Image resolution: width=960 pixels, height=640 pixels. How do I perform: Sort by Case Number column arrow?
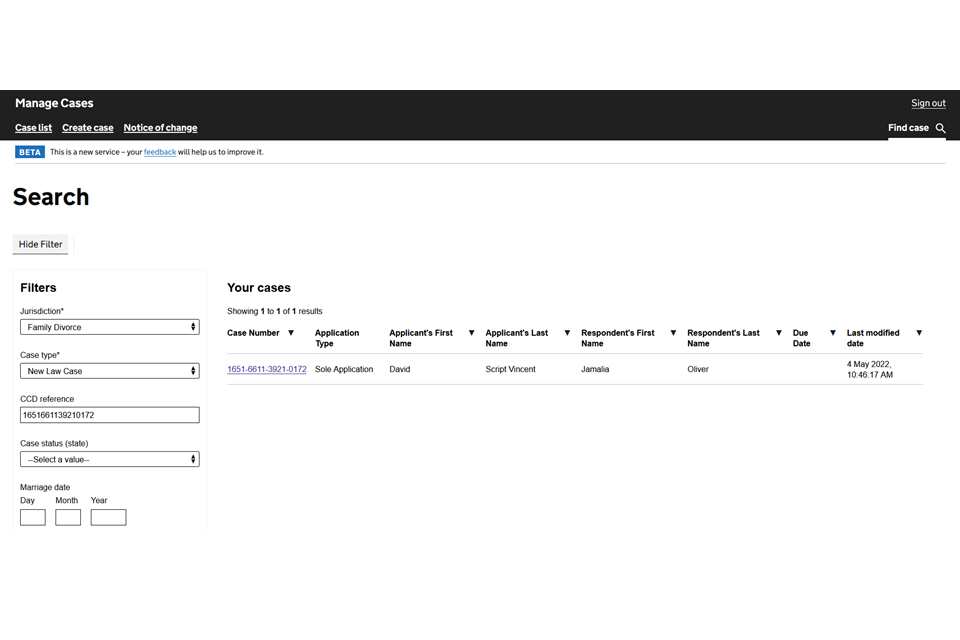pos(291,333)
